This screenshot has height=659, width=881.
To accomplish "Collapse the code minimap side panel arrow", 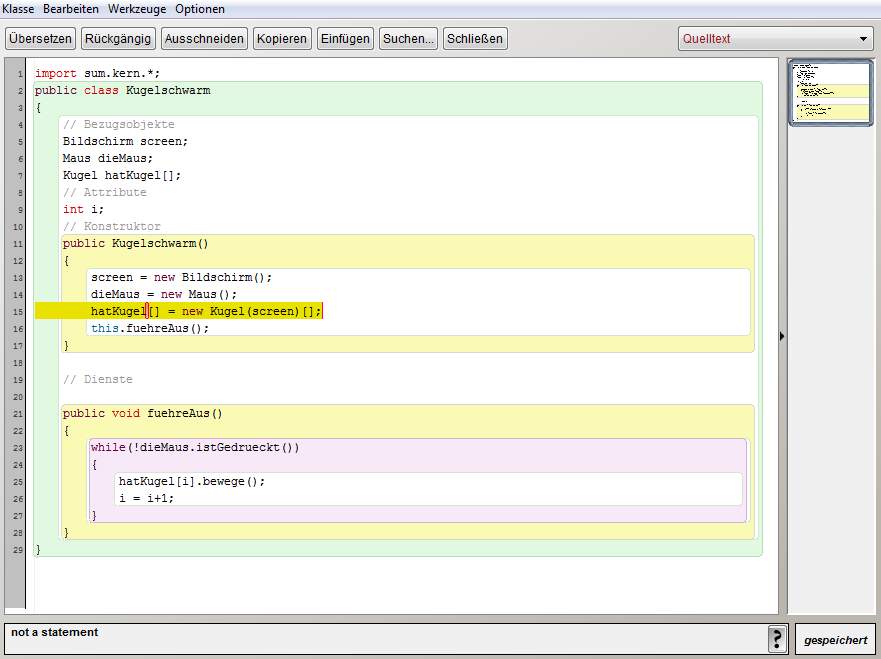I will coord(782,337).
